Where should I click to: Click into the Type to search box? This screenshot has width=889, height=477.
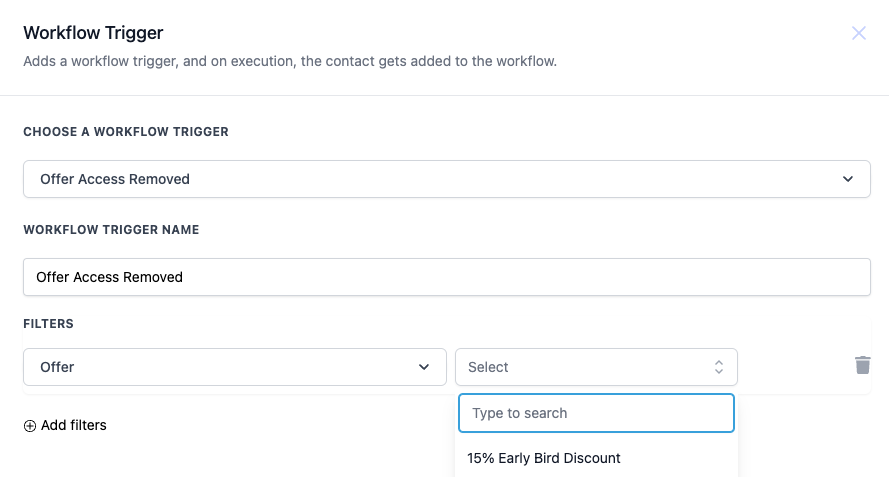(596, 413)
